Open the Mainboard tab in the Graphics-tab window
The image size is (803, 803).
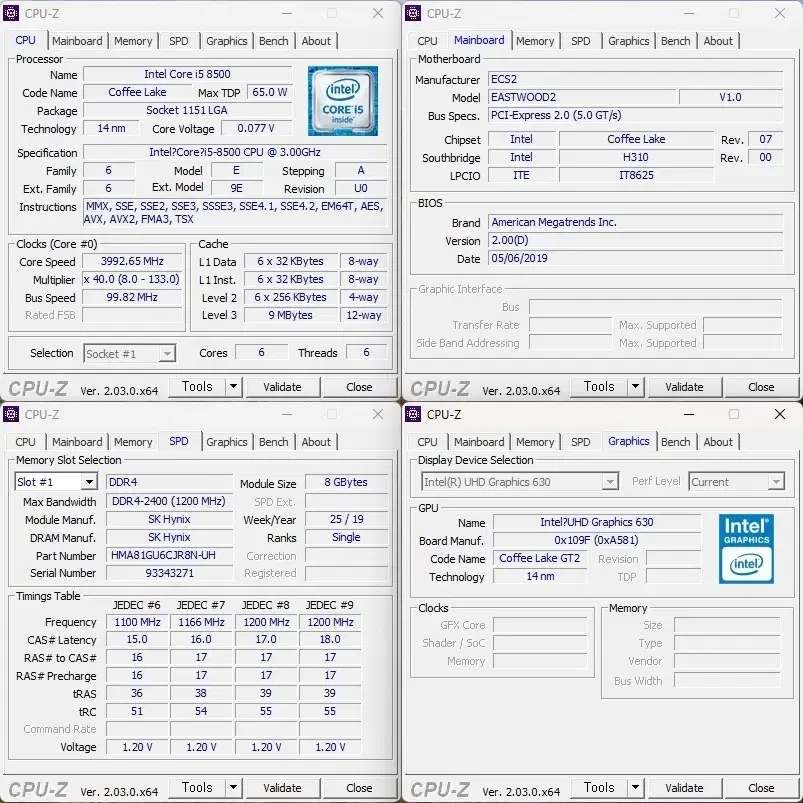(479, 442)
